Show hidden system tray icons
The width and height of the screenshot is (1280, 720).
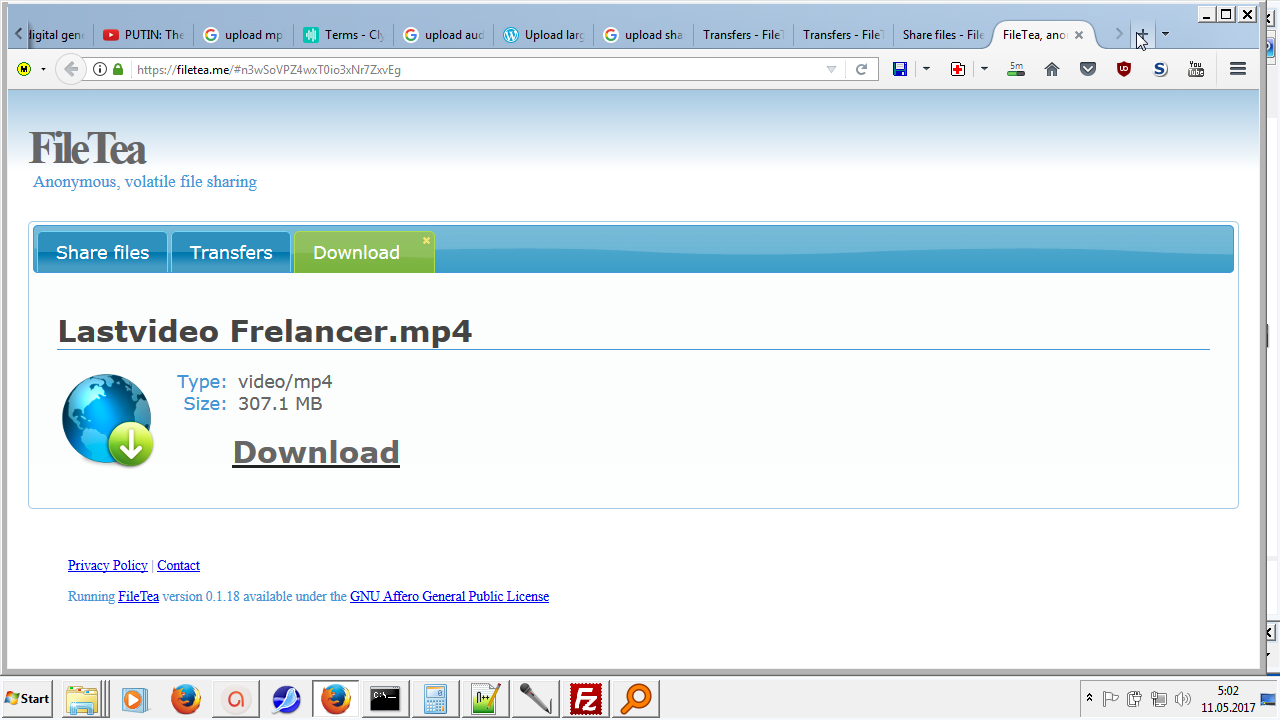pos(1089,699)
